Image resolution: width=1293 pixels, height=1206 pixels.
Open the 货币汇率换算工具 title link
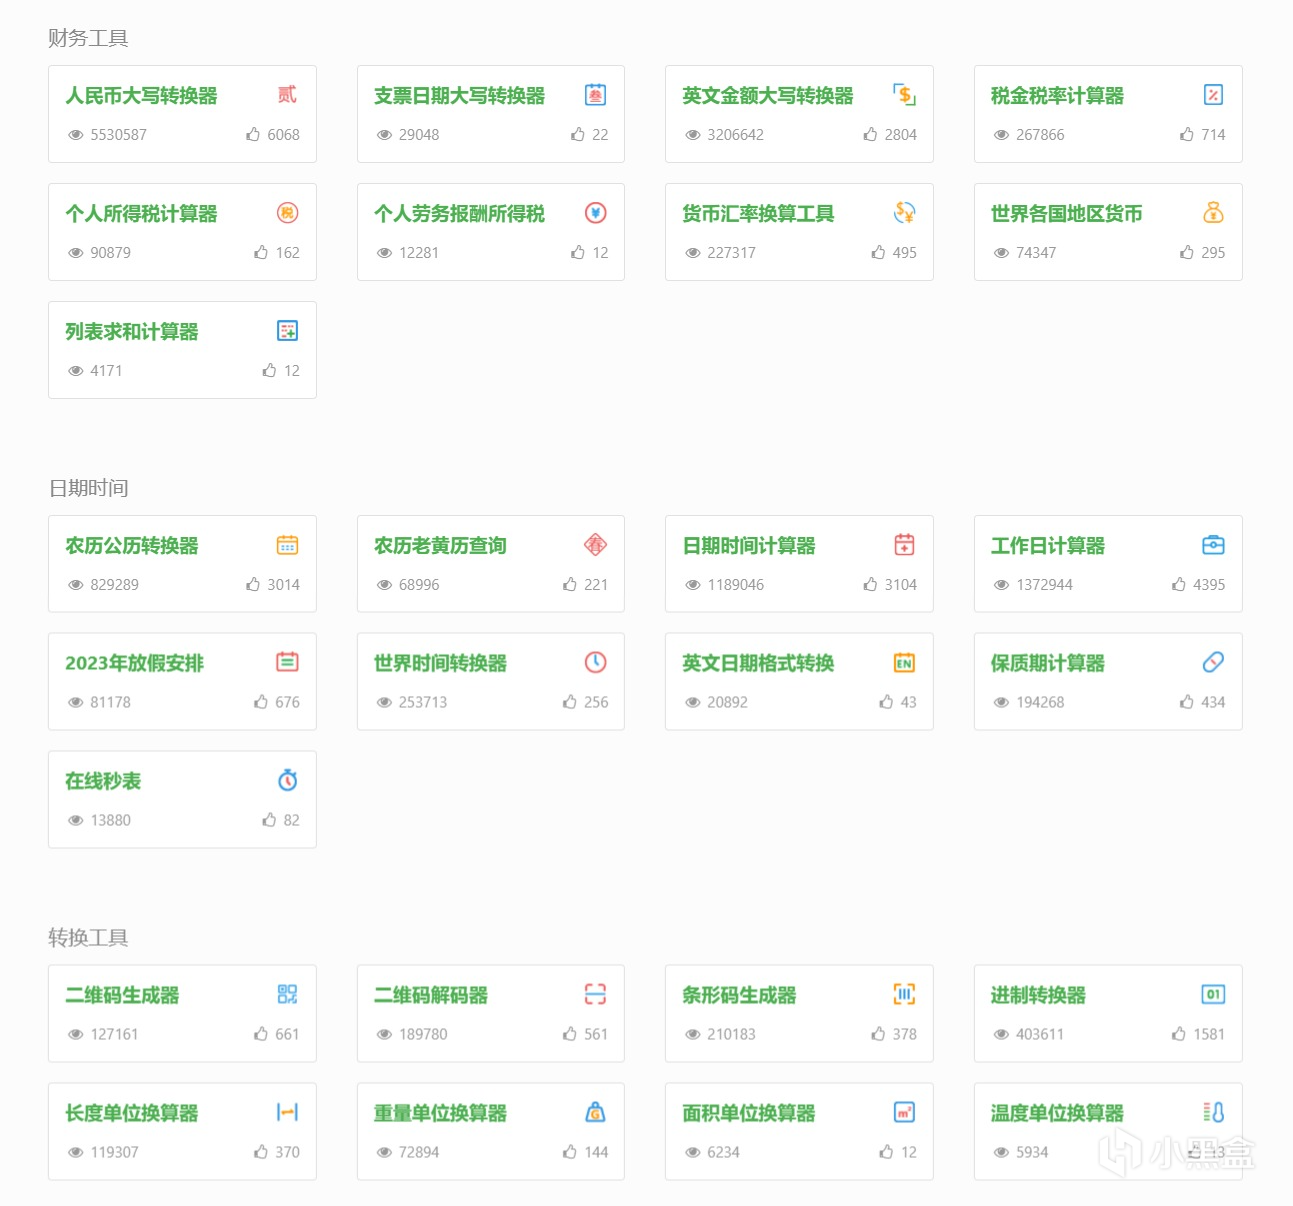tap(758, 214)
